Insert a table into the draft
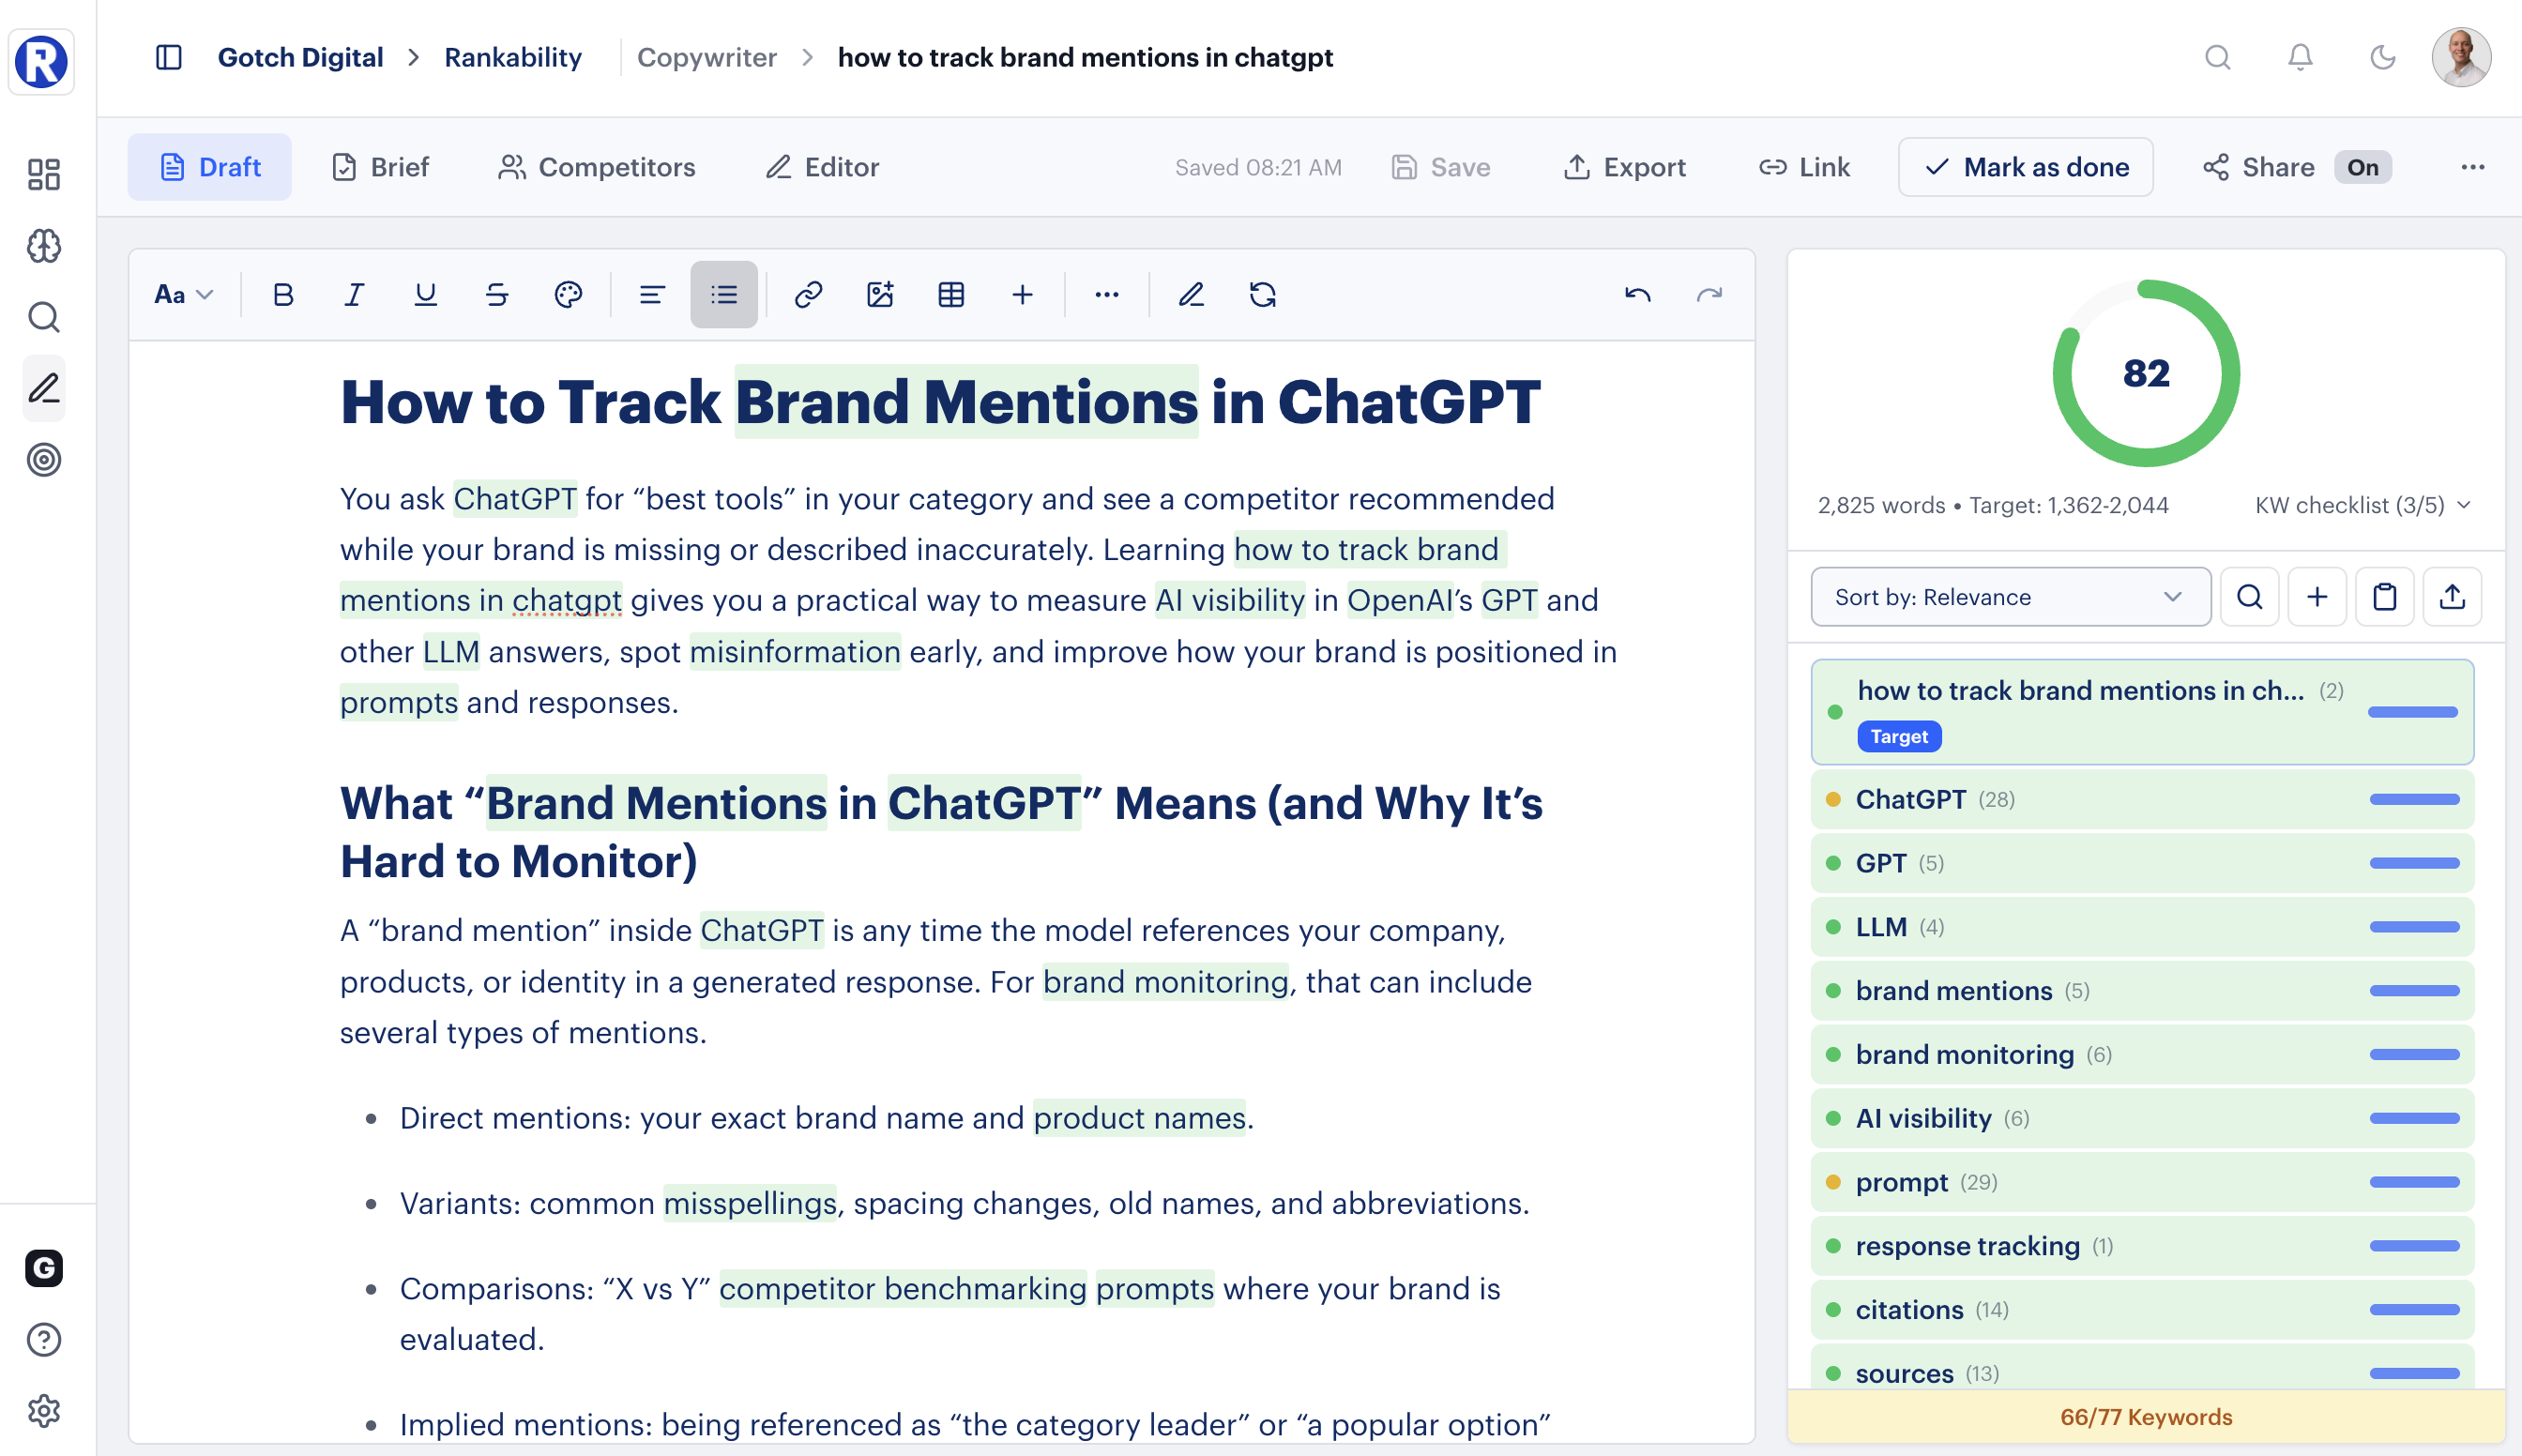Viewport: 2522px width, 1456px height. 950,294
